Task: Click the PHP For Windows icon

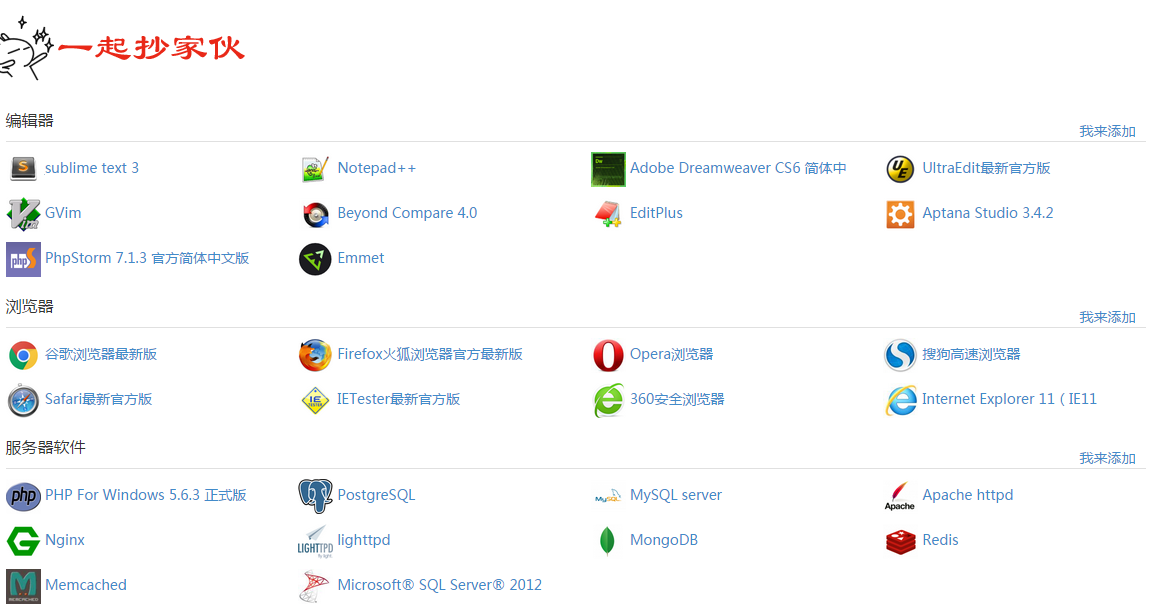Action: click(23, 496)
